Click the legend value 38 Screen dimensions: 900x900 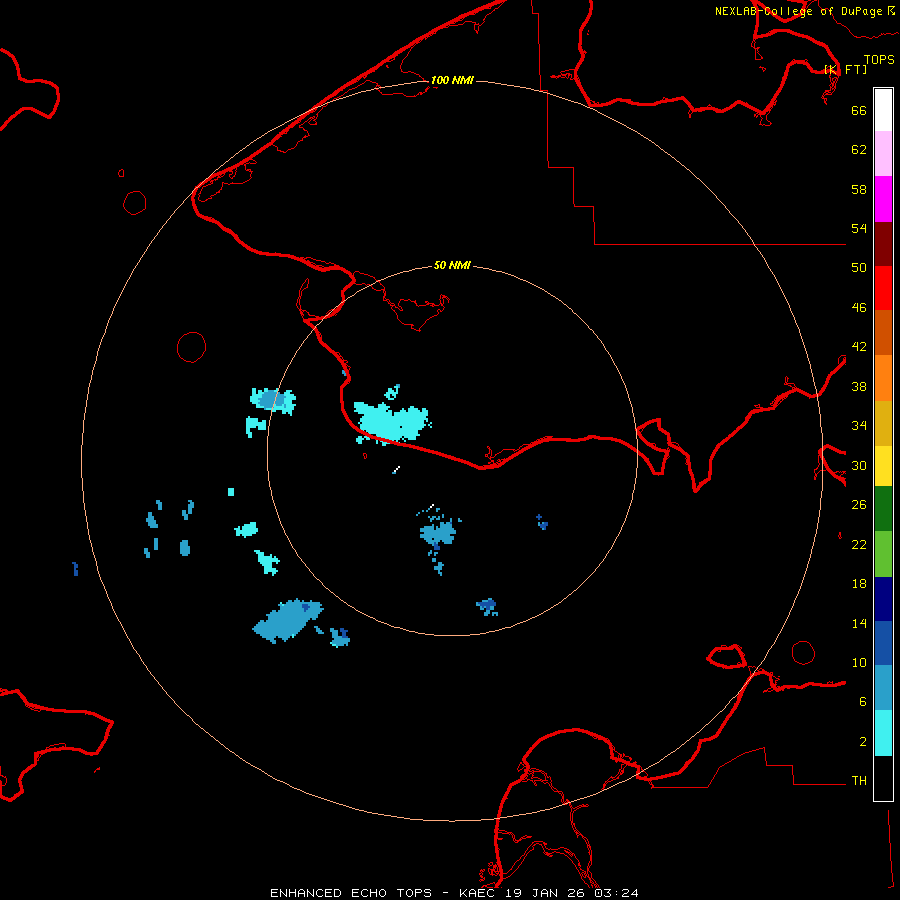(859, 386)
